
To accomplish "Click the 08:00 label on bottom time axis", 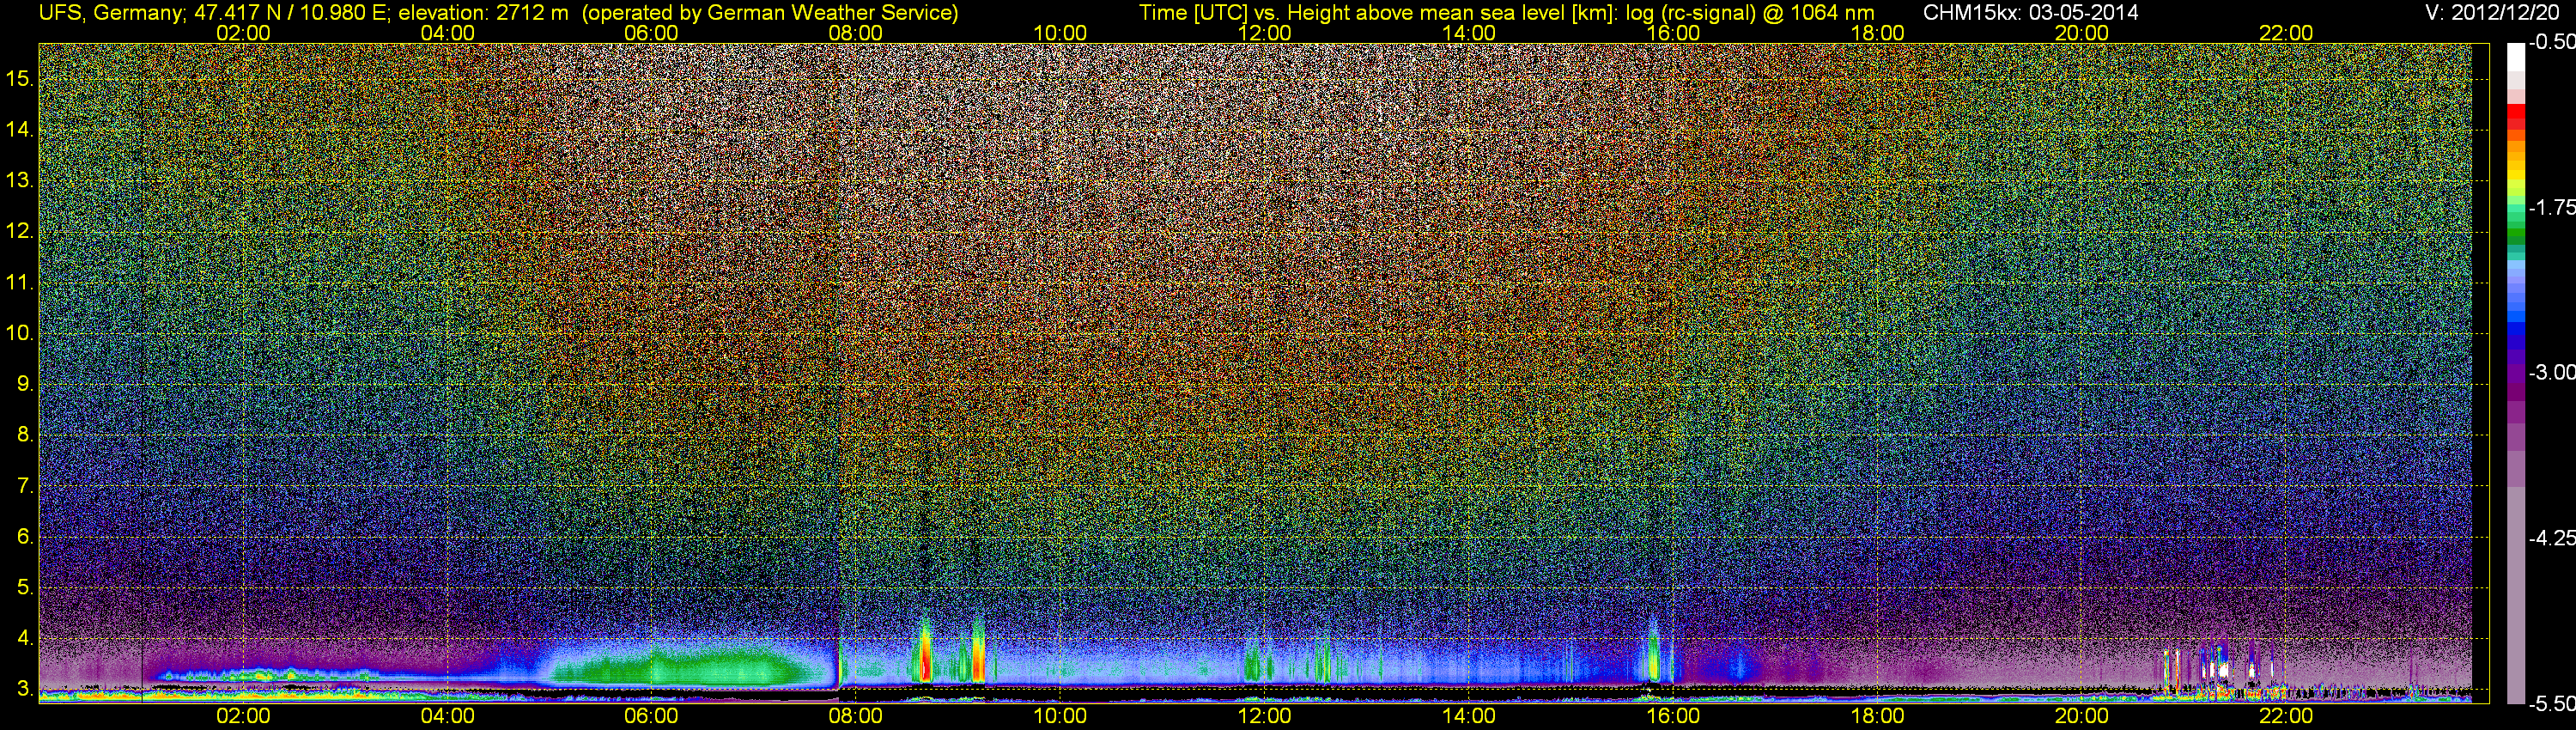I will pyautogui.click(x=856, y=716).
